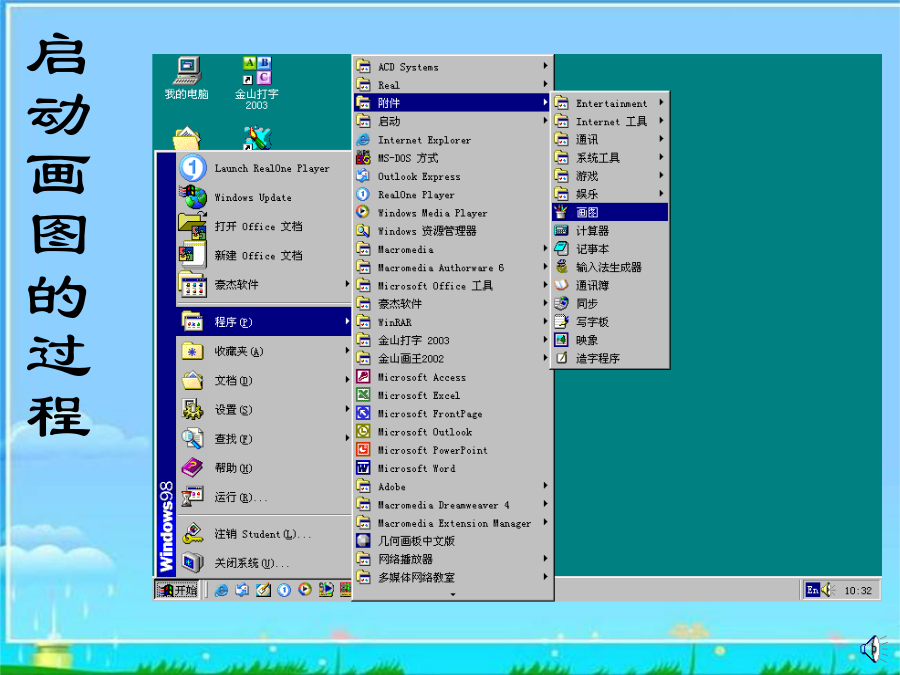Image resolution: width=900 pixels, height=675 pixels.
Task: Open Windows Update from Start menu
Action: pyautogui.click(x=263, y=197)
